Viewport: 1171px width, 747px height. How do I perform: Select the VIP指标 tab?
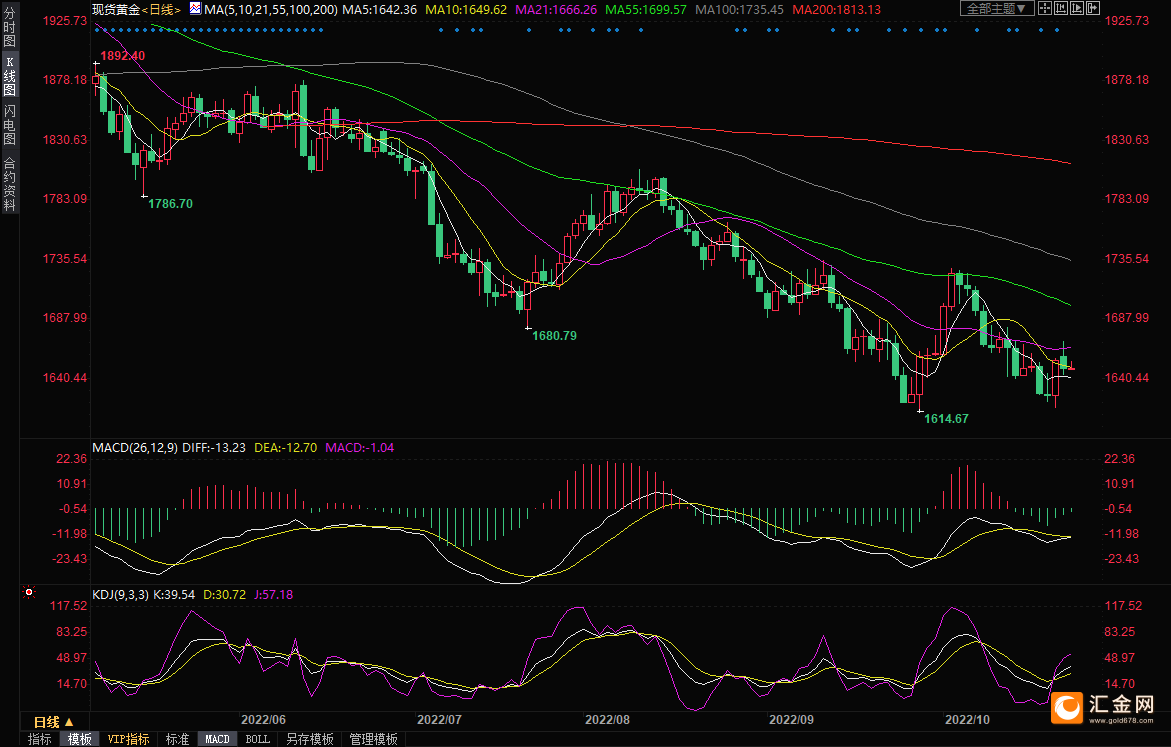129,739
